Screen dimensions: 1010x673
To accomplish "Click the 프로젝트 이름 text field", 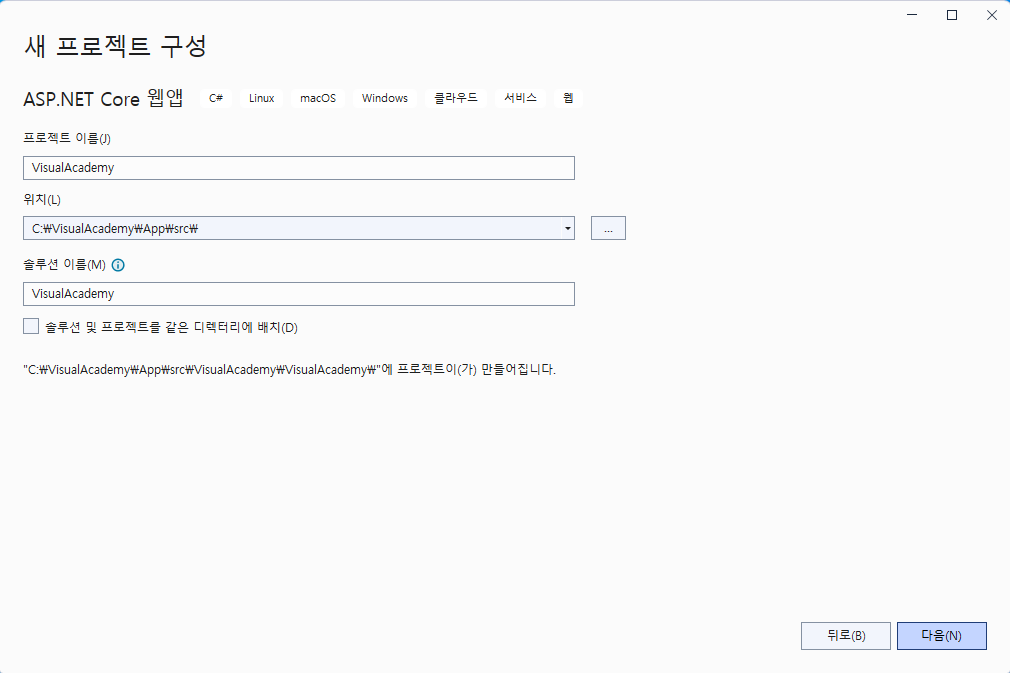I will 298,168.
